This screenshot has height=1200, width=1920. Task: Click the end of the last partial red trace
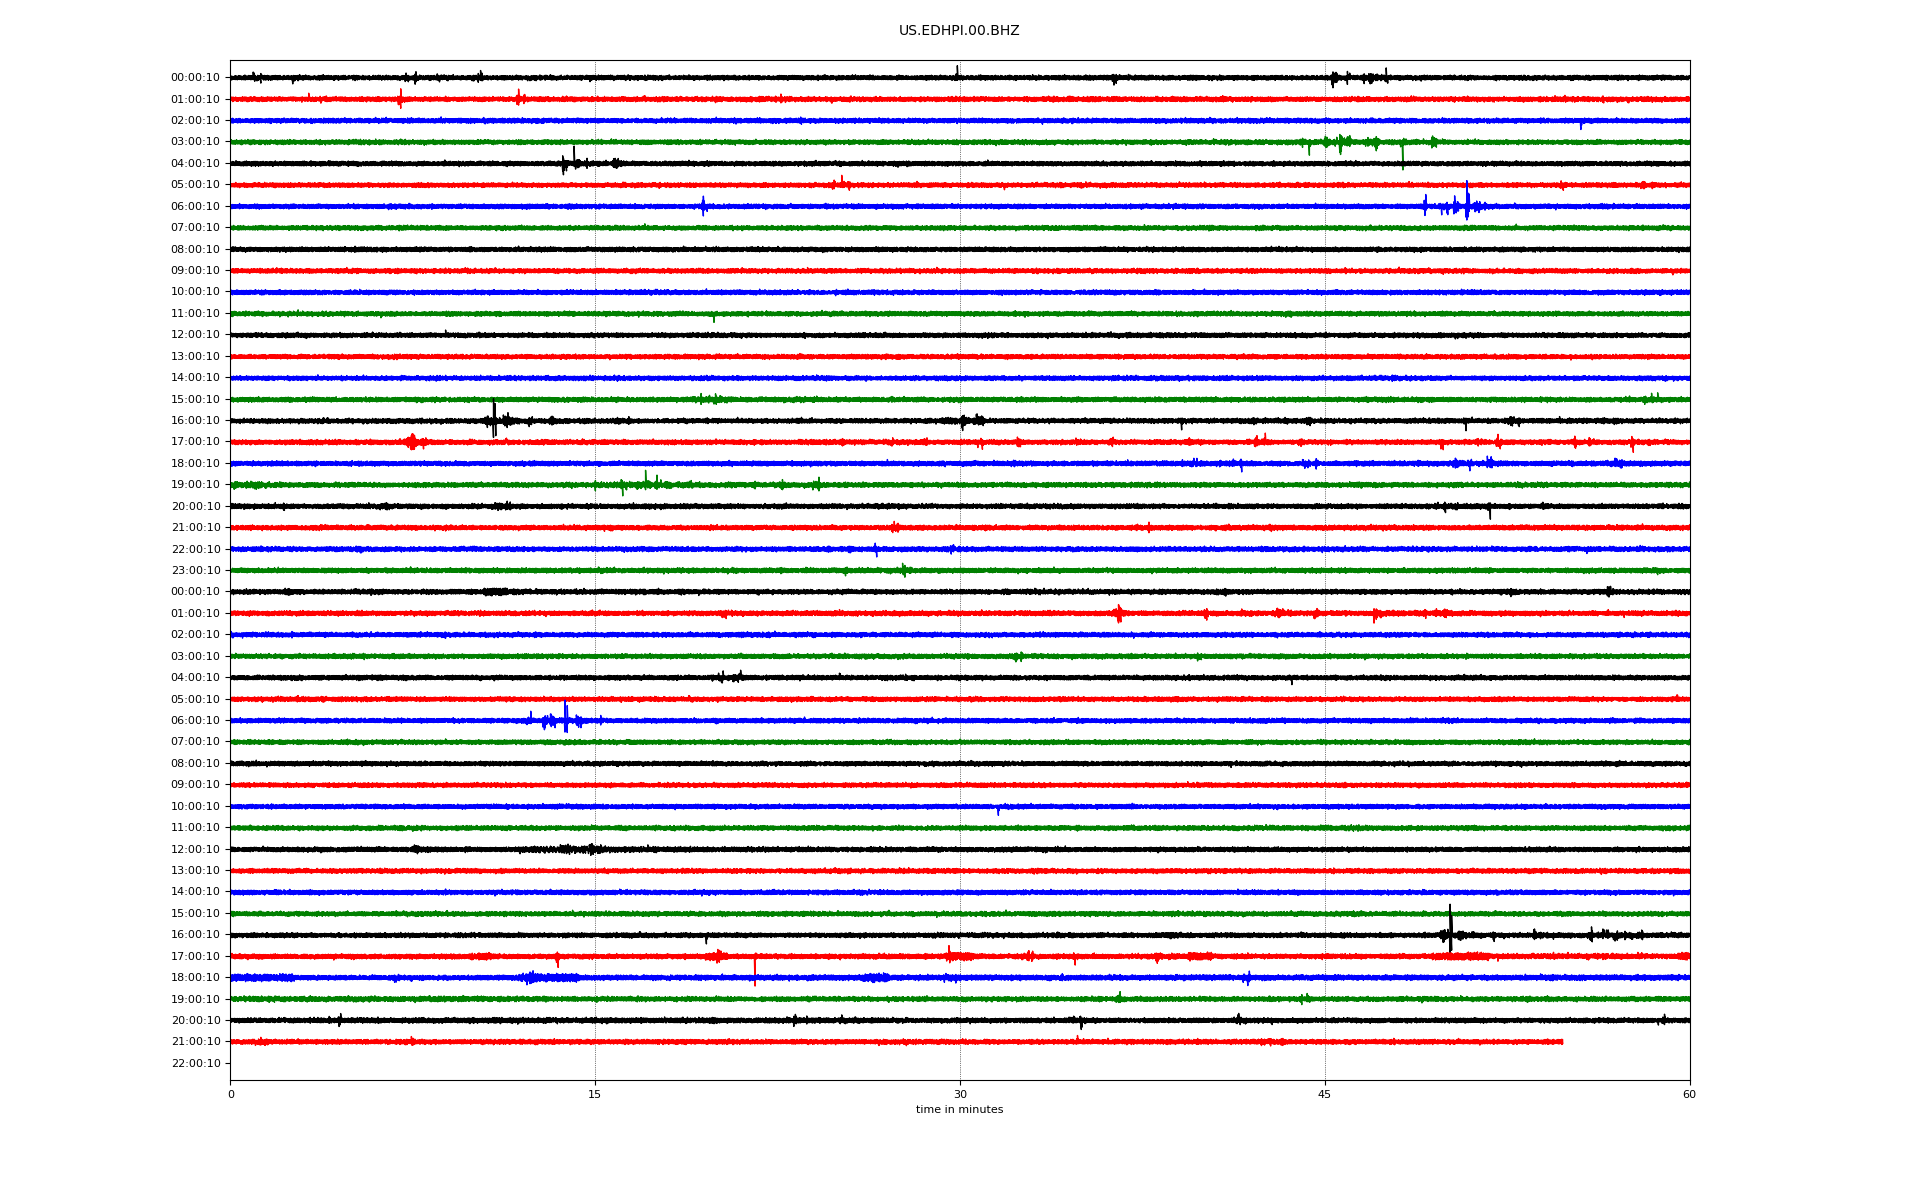(1561, 1042)
